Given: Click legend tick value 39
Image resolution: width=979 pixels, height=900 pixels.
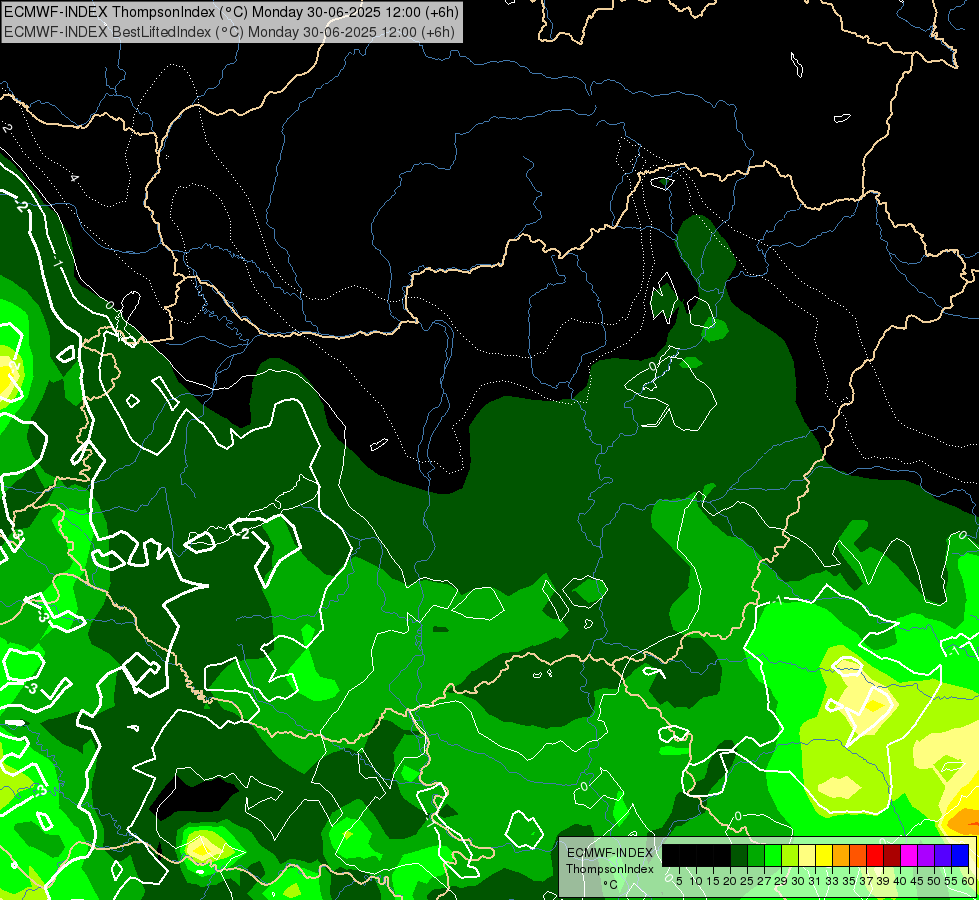Looking at the screenshot, I should tap(883, 881).
